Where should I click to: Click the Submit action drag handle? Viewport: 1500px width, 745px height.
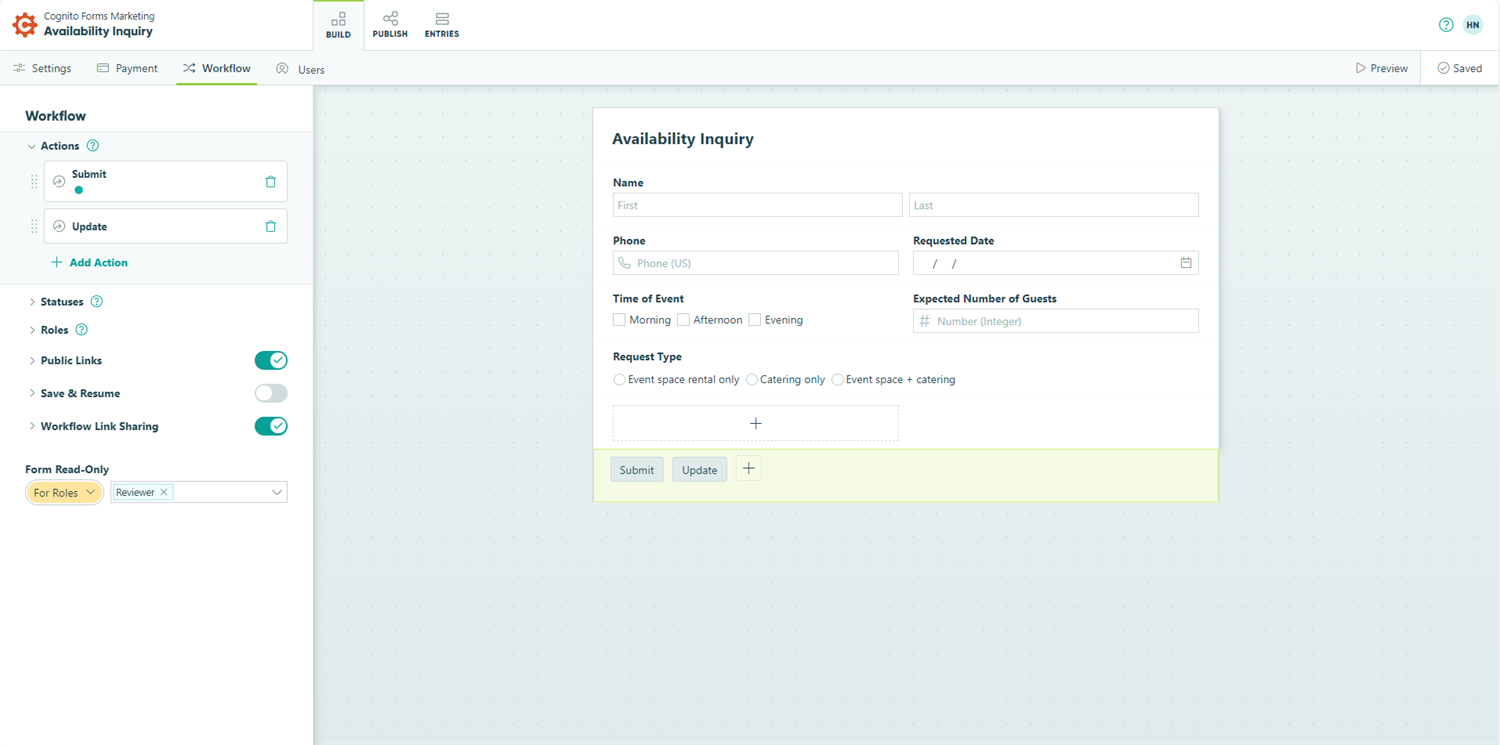[34, 182]
